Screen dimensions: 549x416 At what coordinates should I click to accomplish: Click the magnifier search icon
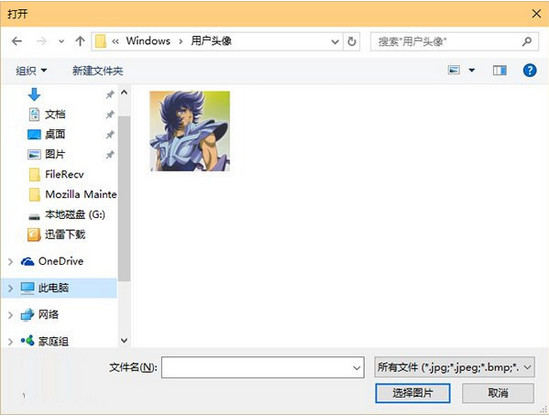(x=527, y=42)
